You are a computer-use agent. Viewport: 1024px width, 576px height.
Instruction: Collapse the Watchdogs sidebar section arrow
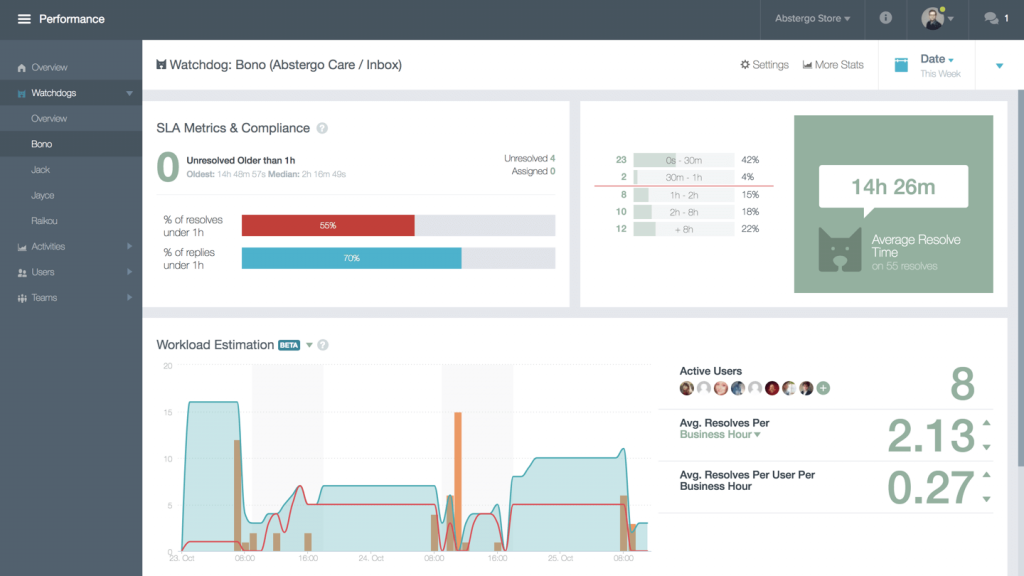coord(129,93)
